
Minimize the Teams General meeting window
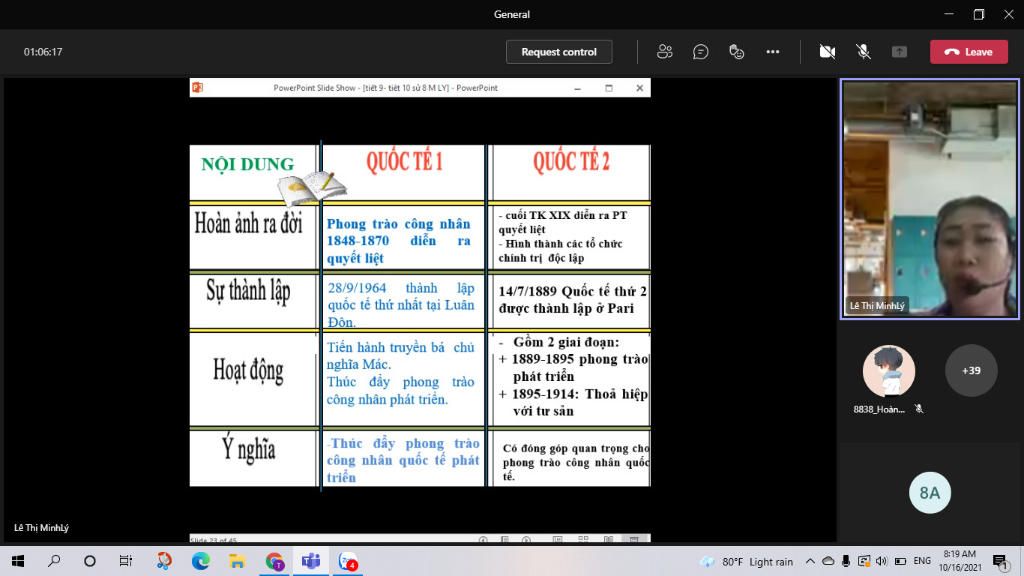(949, 14)
